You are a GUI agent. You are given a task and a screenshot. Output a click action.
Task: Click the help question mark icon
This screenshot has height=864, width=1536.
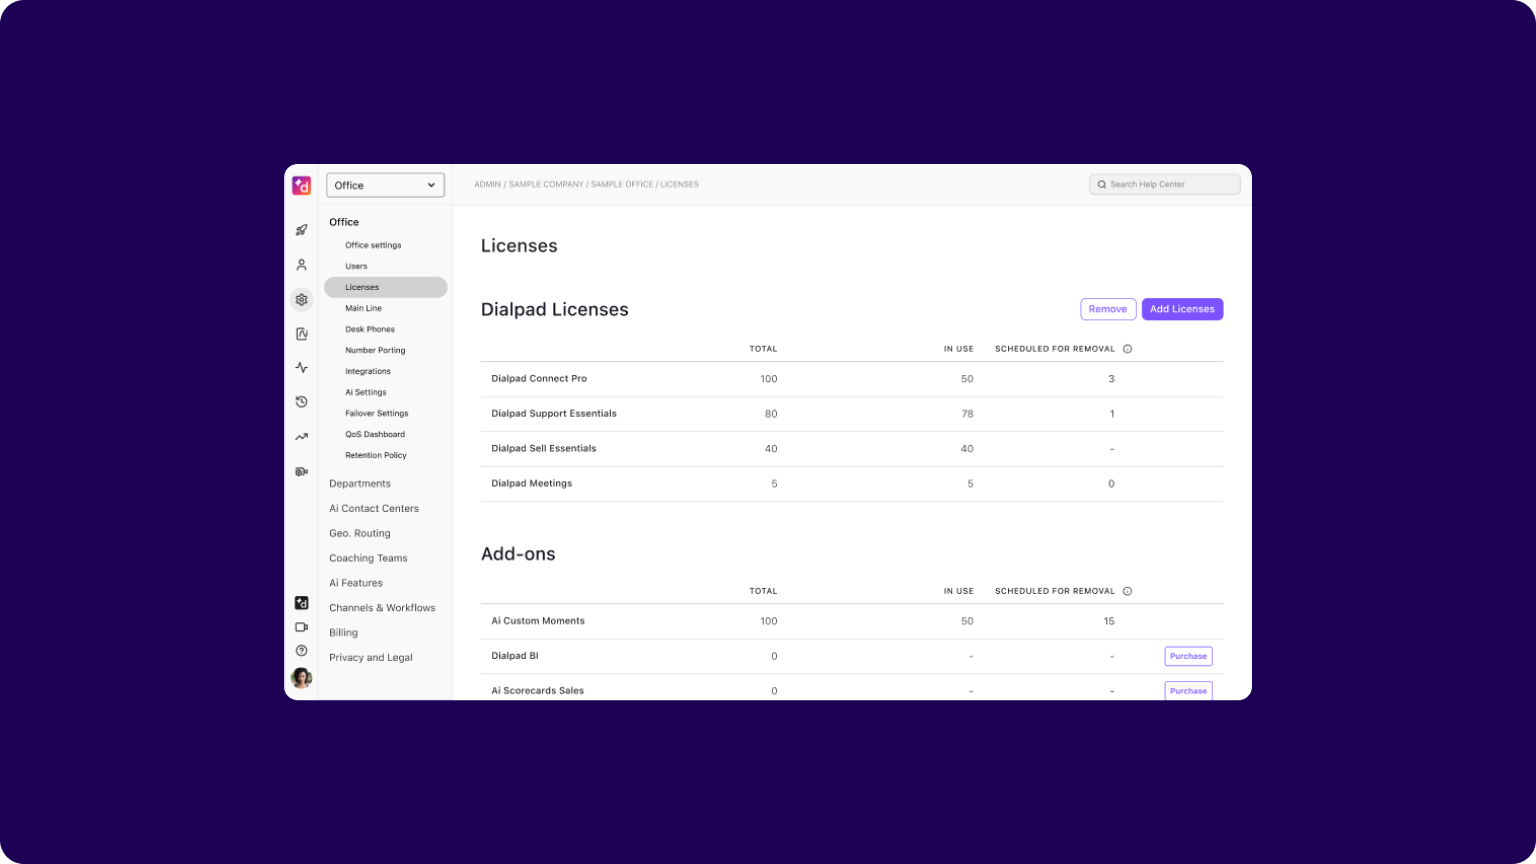(x=301, y=650)
